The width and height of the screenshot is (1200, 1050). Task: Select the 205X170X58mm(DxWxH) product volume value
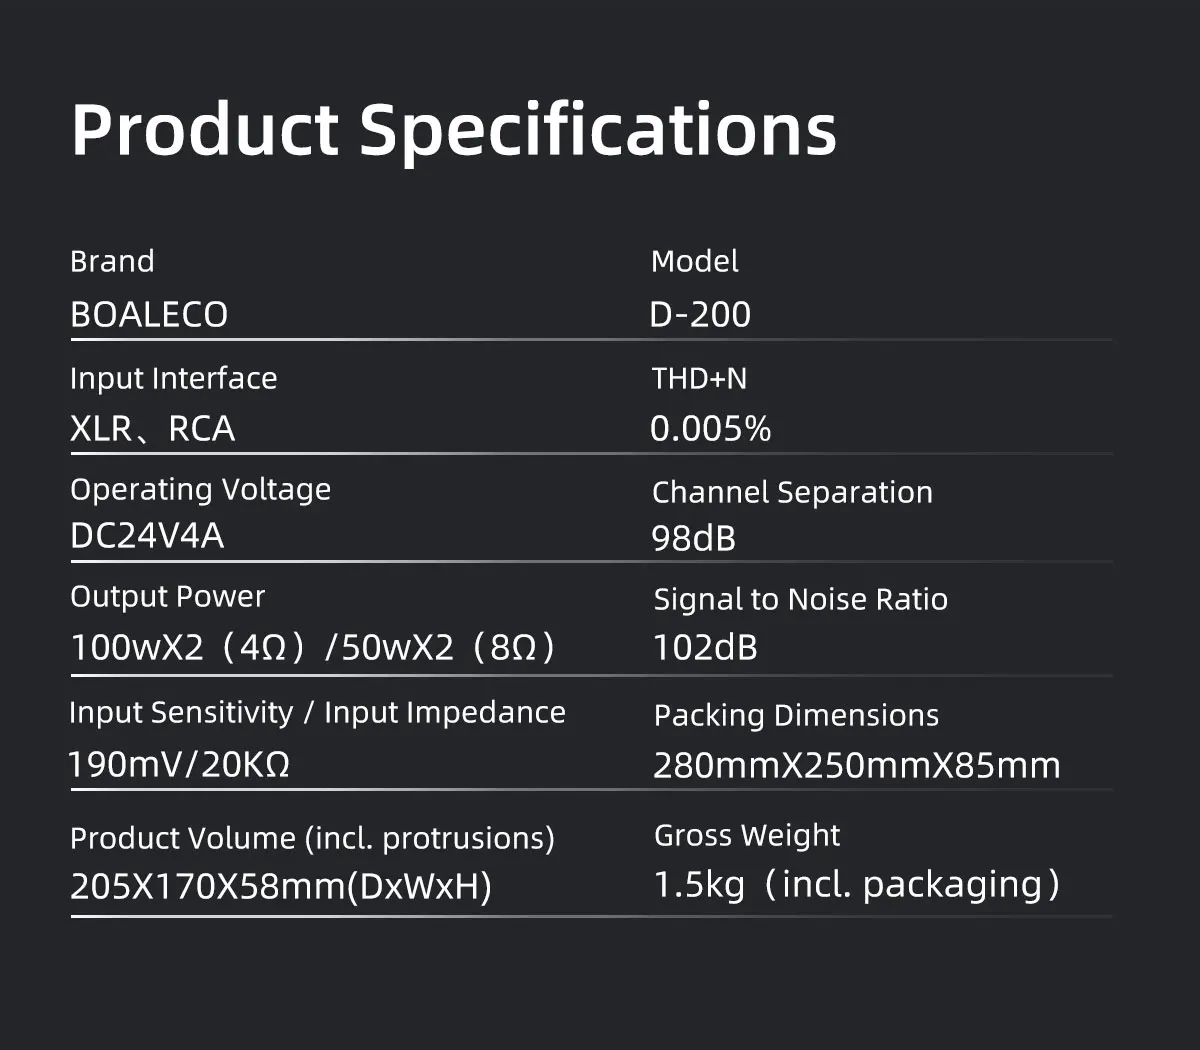(x=281, y=887)
